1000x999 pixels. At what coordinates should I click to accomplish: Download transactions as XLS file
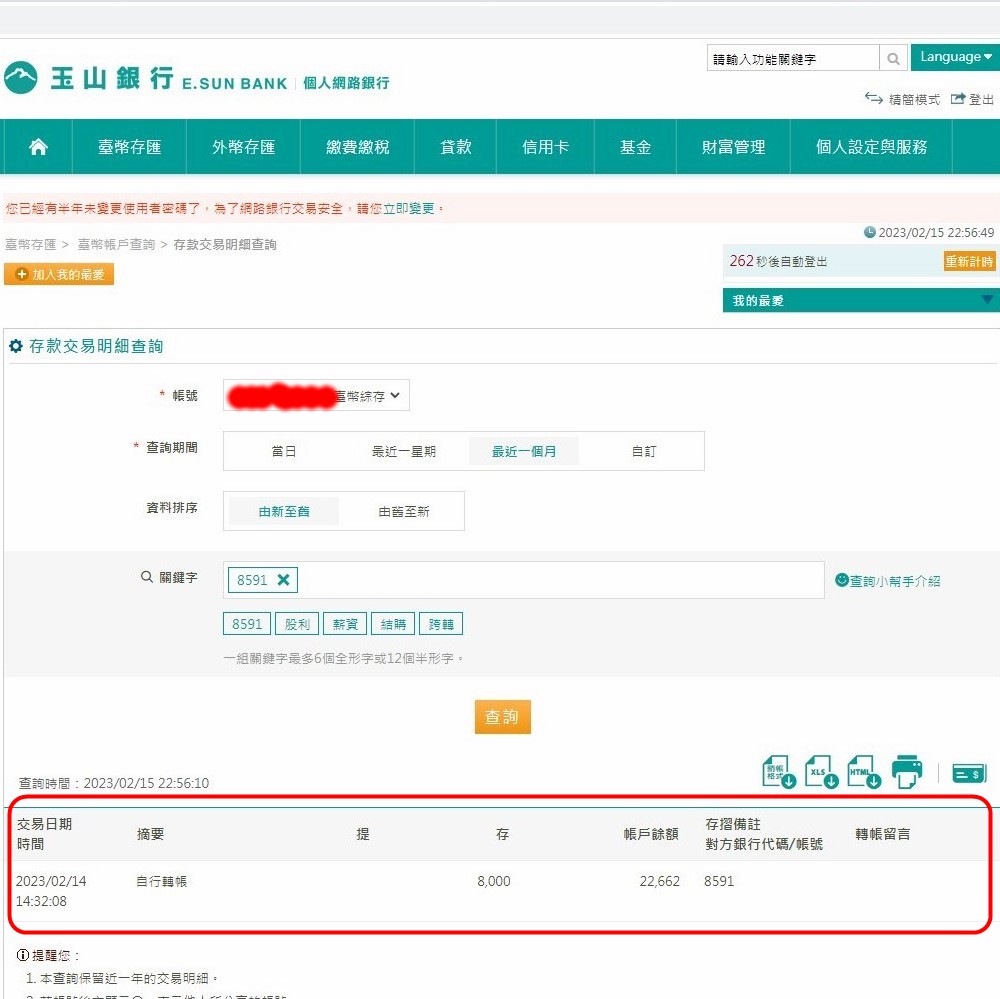(821, 772)
